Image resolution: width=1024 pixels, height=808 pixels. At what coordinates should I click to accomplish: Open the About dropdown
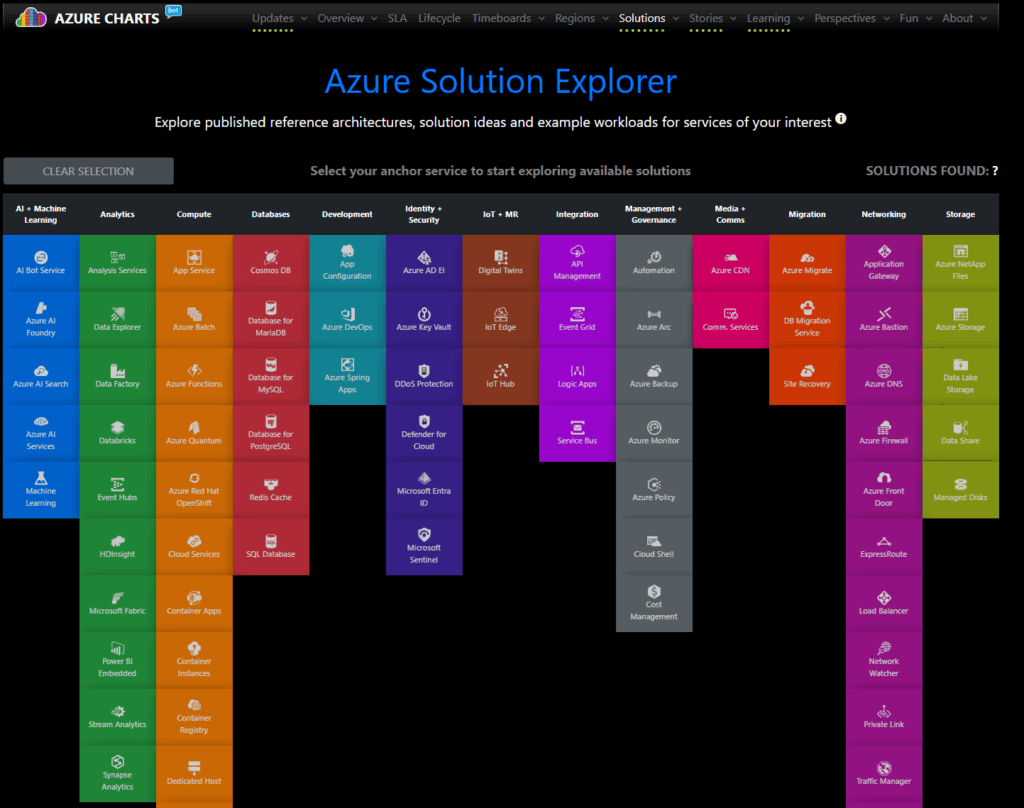[964, 18]
